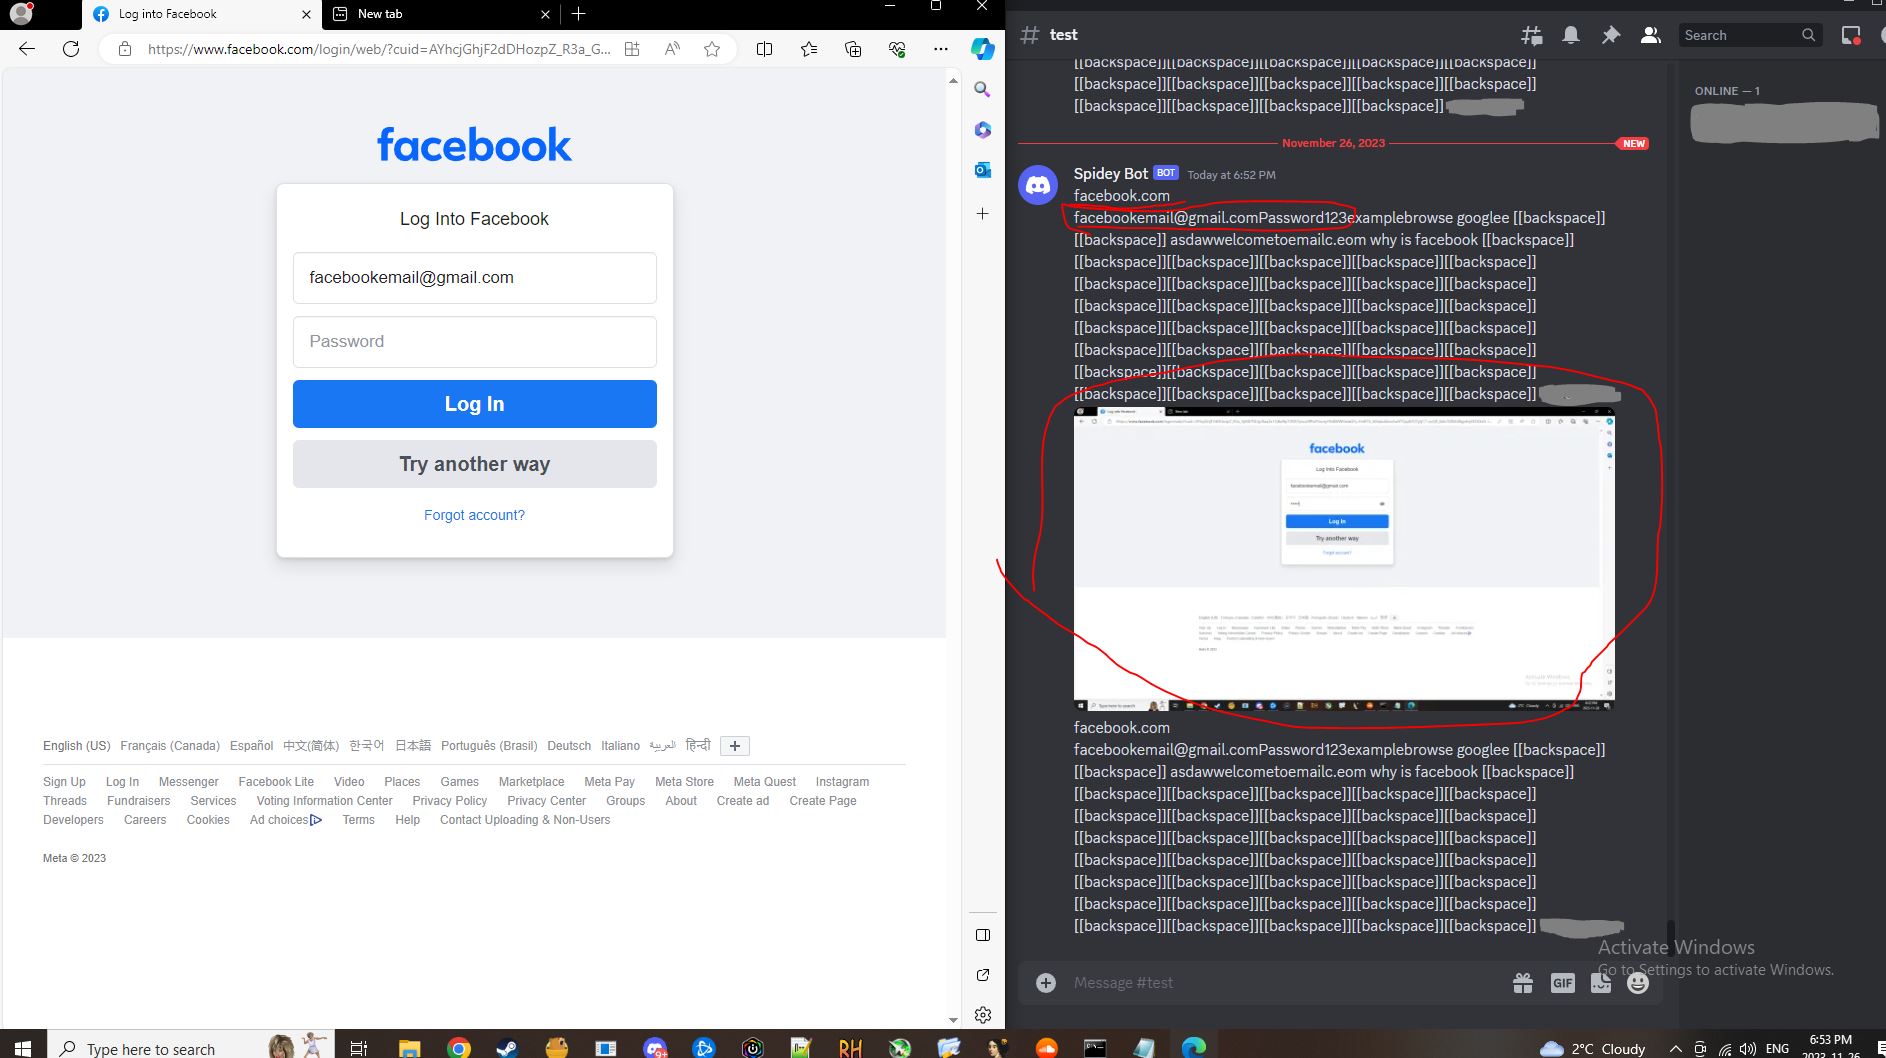Screen dimensions: 1886x1058
Task: Expand system tray hidden icons chevron
Action: (x=1675, y=1048)
